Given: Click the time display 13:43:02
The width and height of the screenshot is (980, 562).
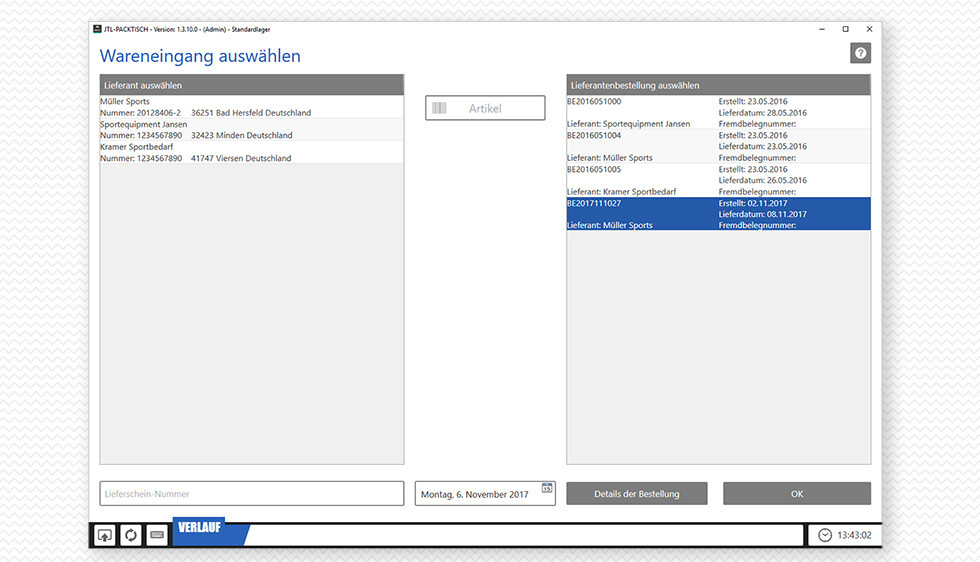Looking at the screenshot, I should [x=854, y=535].
